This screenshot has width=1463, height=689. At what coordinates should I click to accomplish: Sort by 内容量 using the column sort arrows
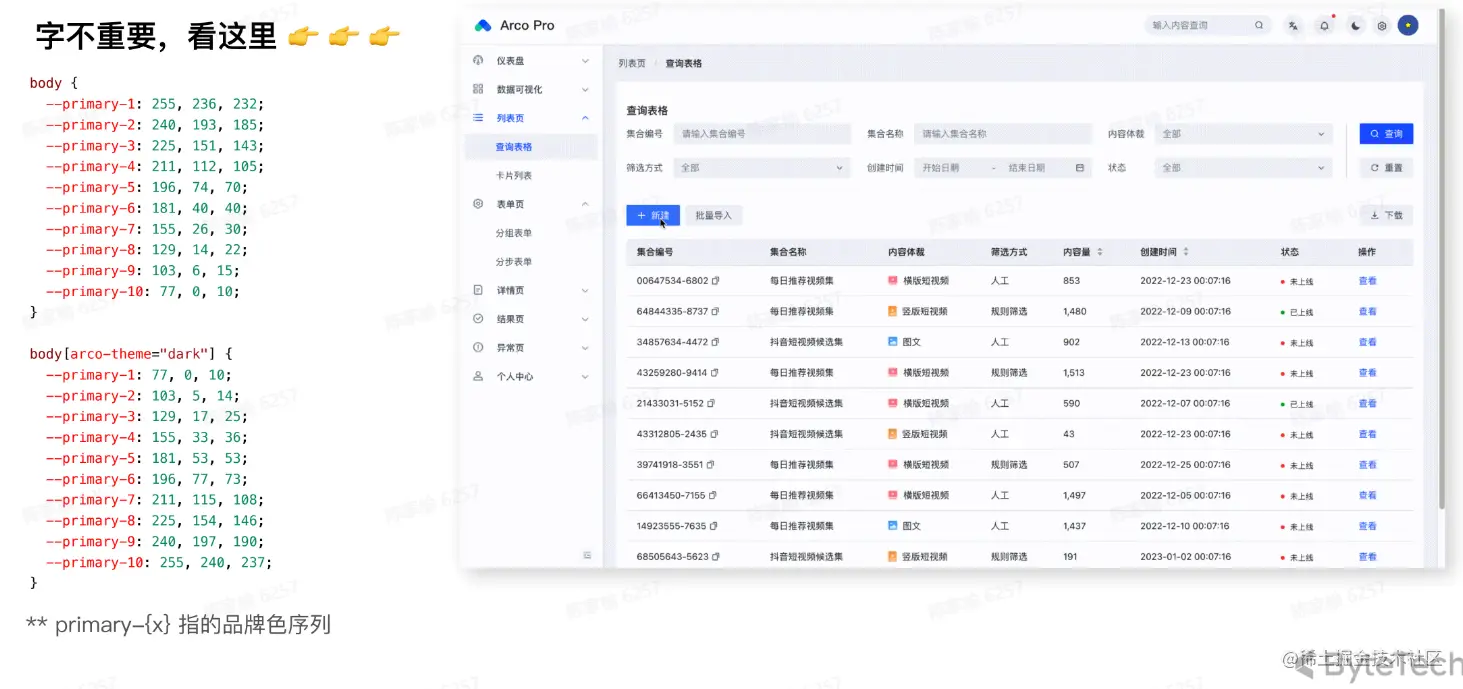(1099, 252)
